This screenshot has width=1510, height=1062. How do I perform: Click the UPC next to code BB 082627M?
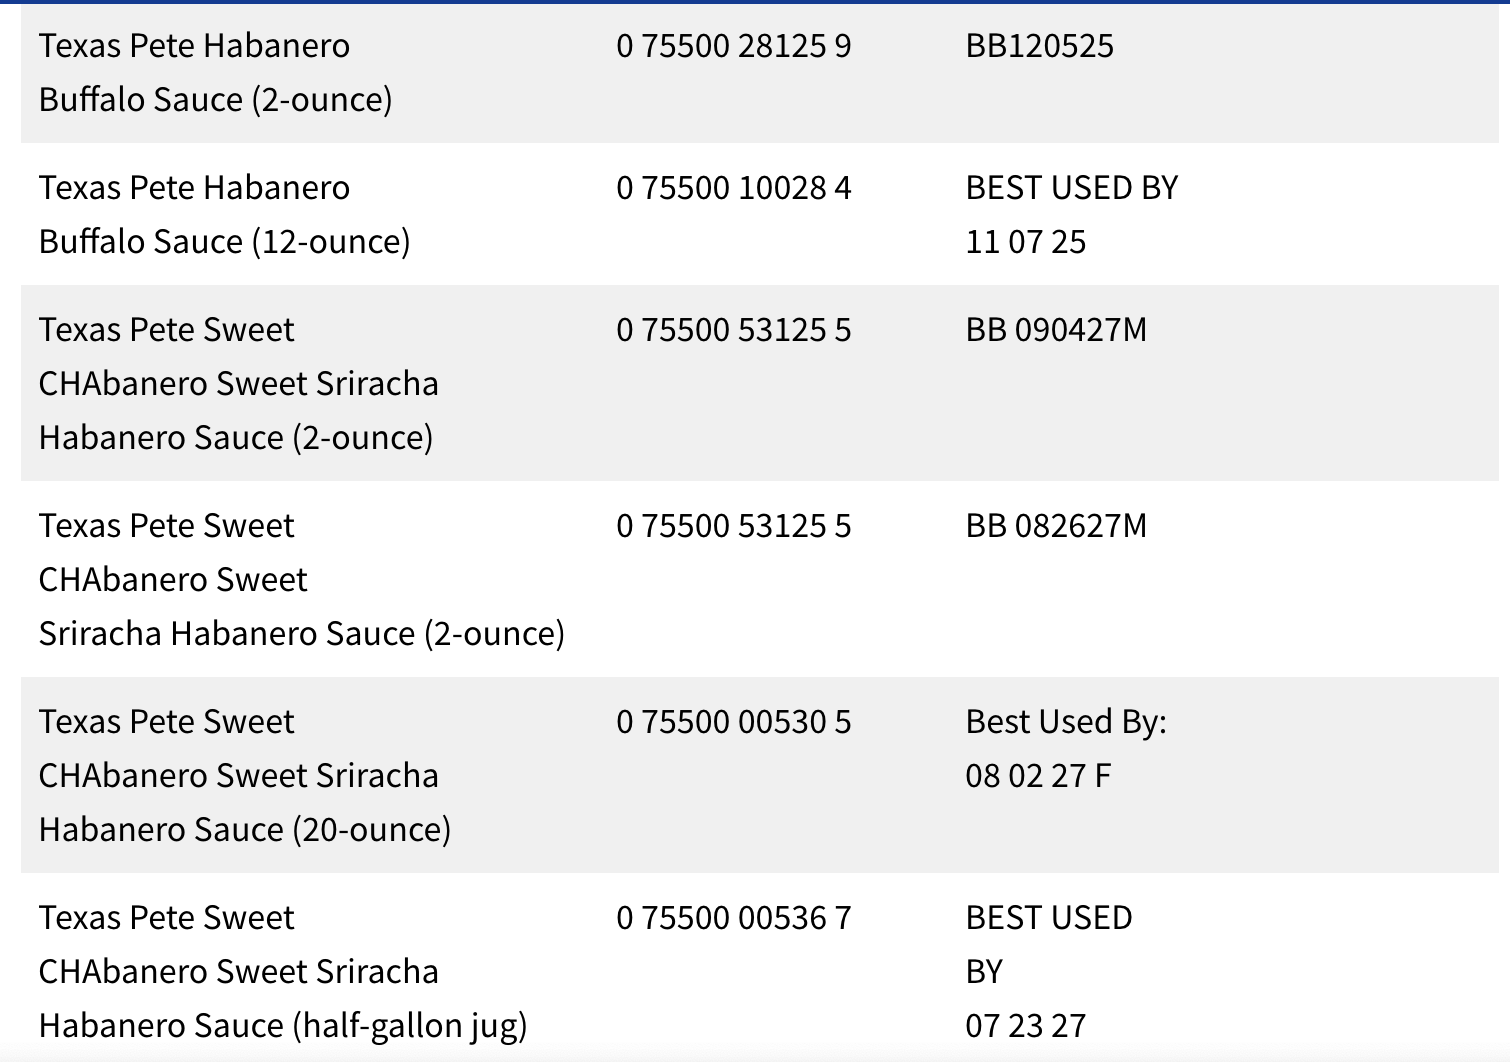(733, 526)
